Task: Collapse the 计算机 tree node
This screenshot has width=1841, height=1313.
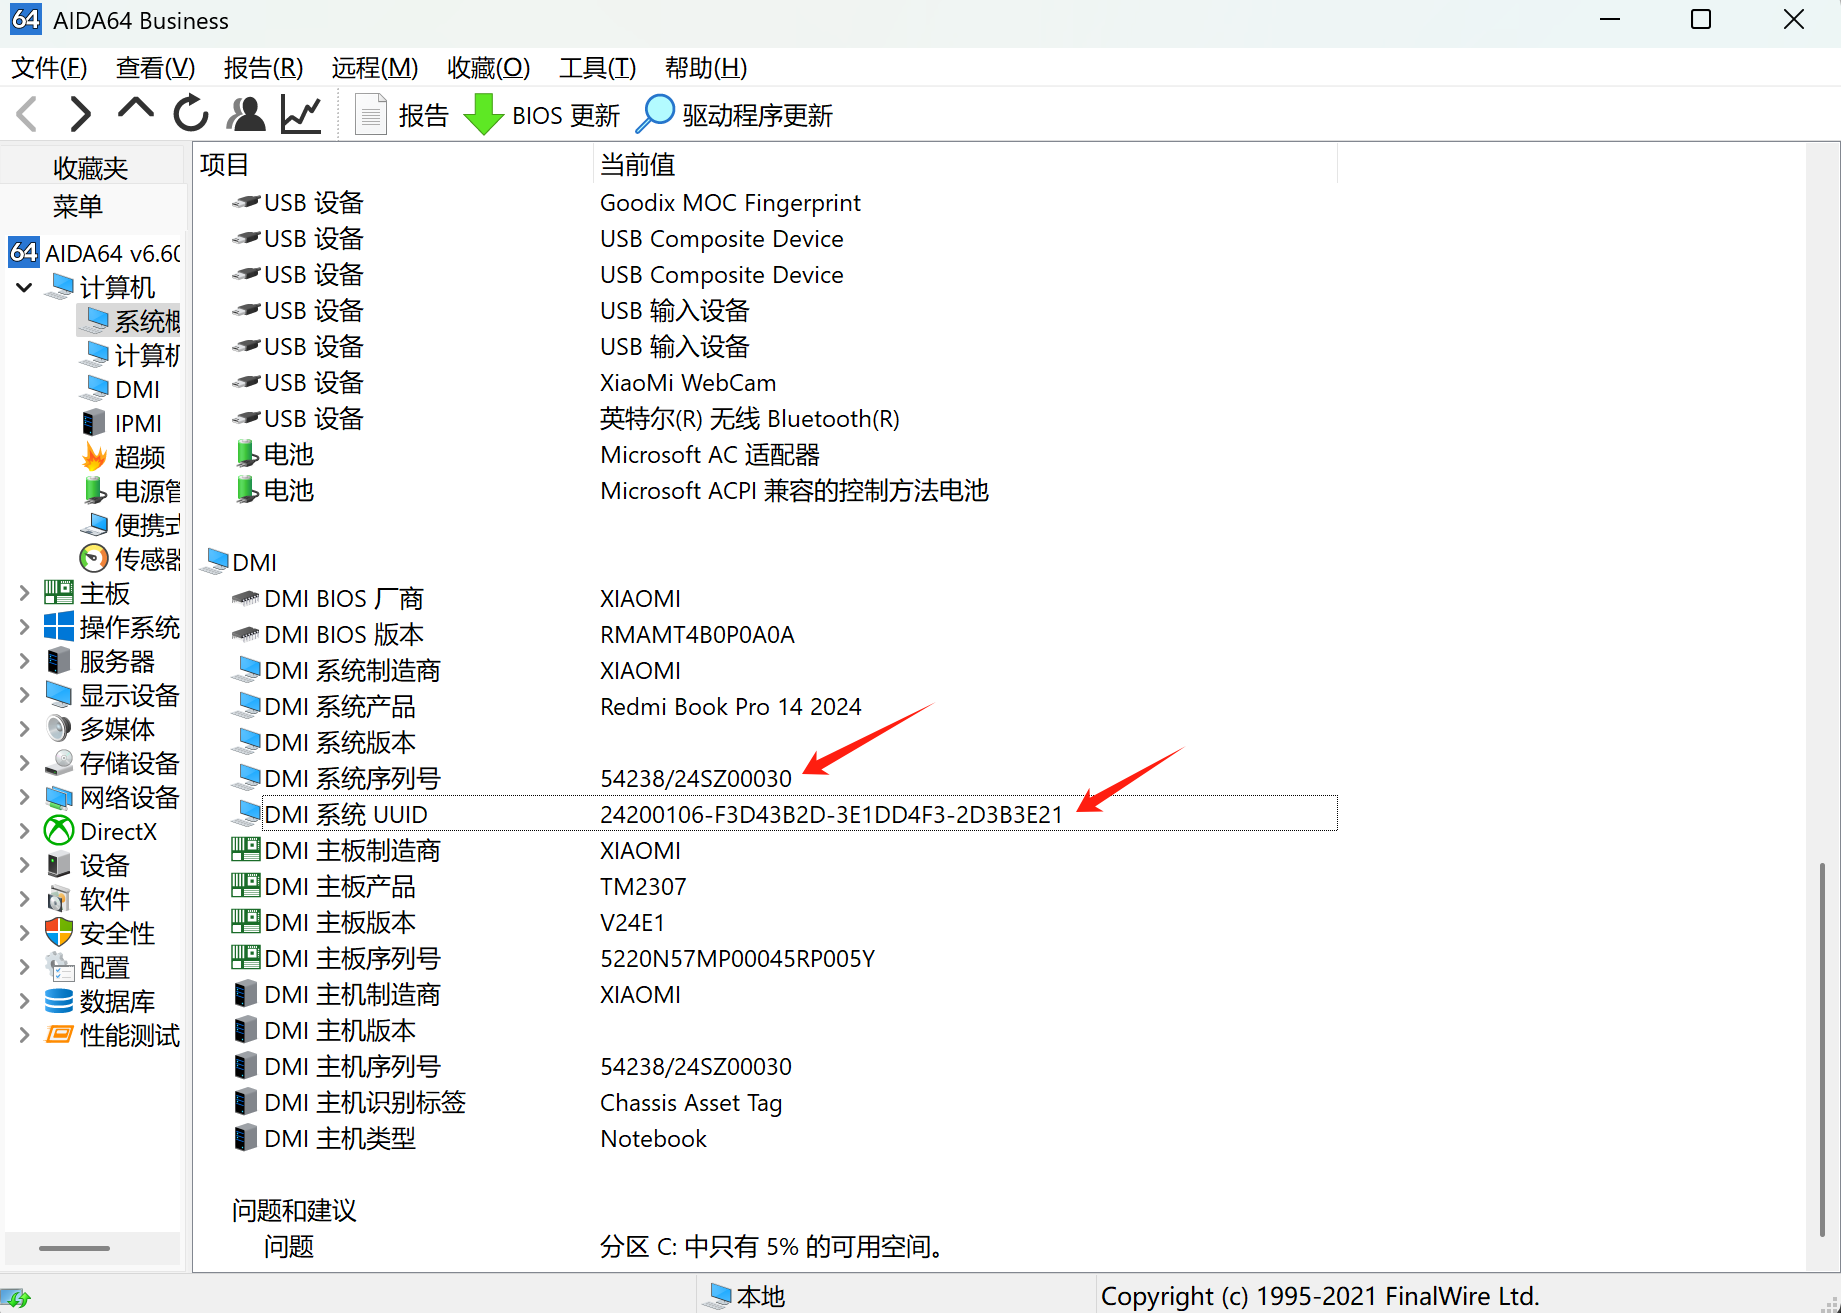Action: (x=24, y=288)
